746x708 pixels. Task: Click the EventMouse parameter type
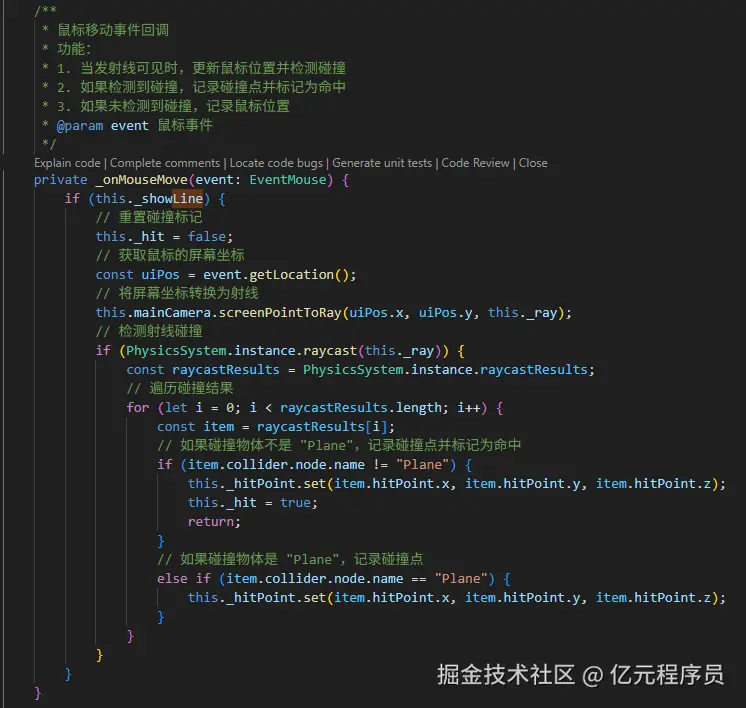tap(288, 180)
